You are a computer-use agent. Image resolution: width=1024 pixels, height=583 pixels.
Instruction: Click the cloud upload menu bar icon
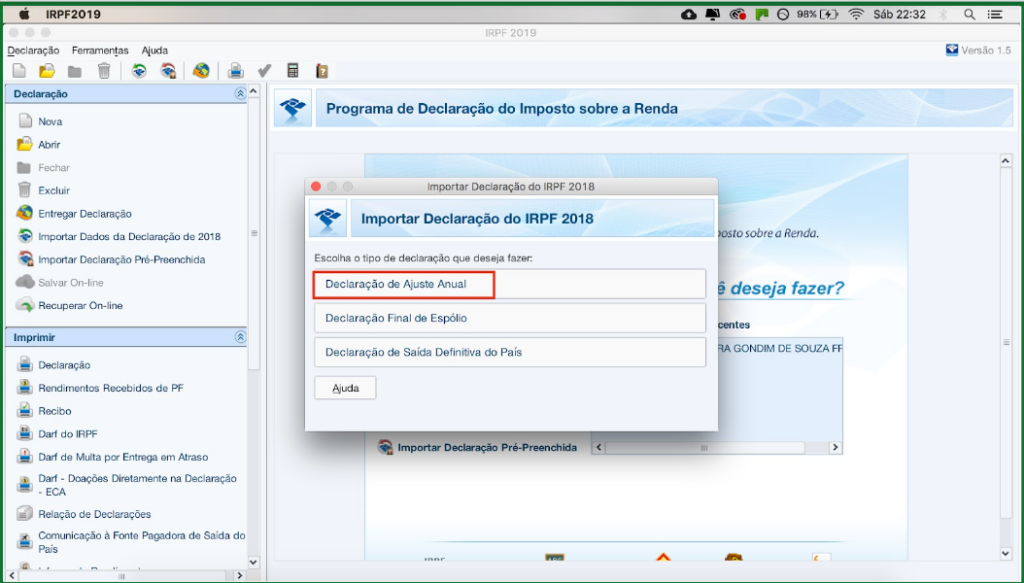point(688,14)
